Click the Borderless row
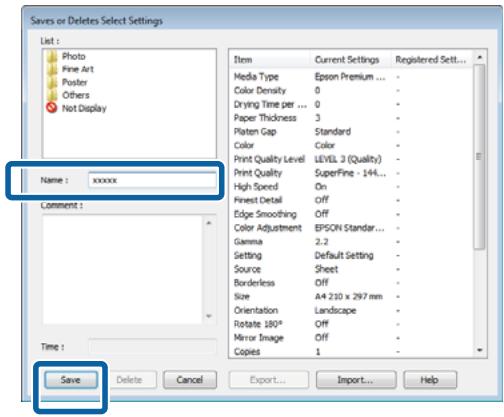 (x=351, y=283)
